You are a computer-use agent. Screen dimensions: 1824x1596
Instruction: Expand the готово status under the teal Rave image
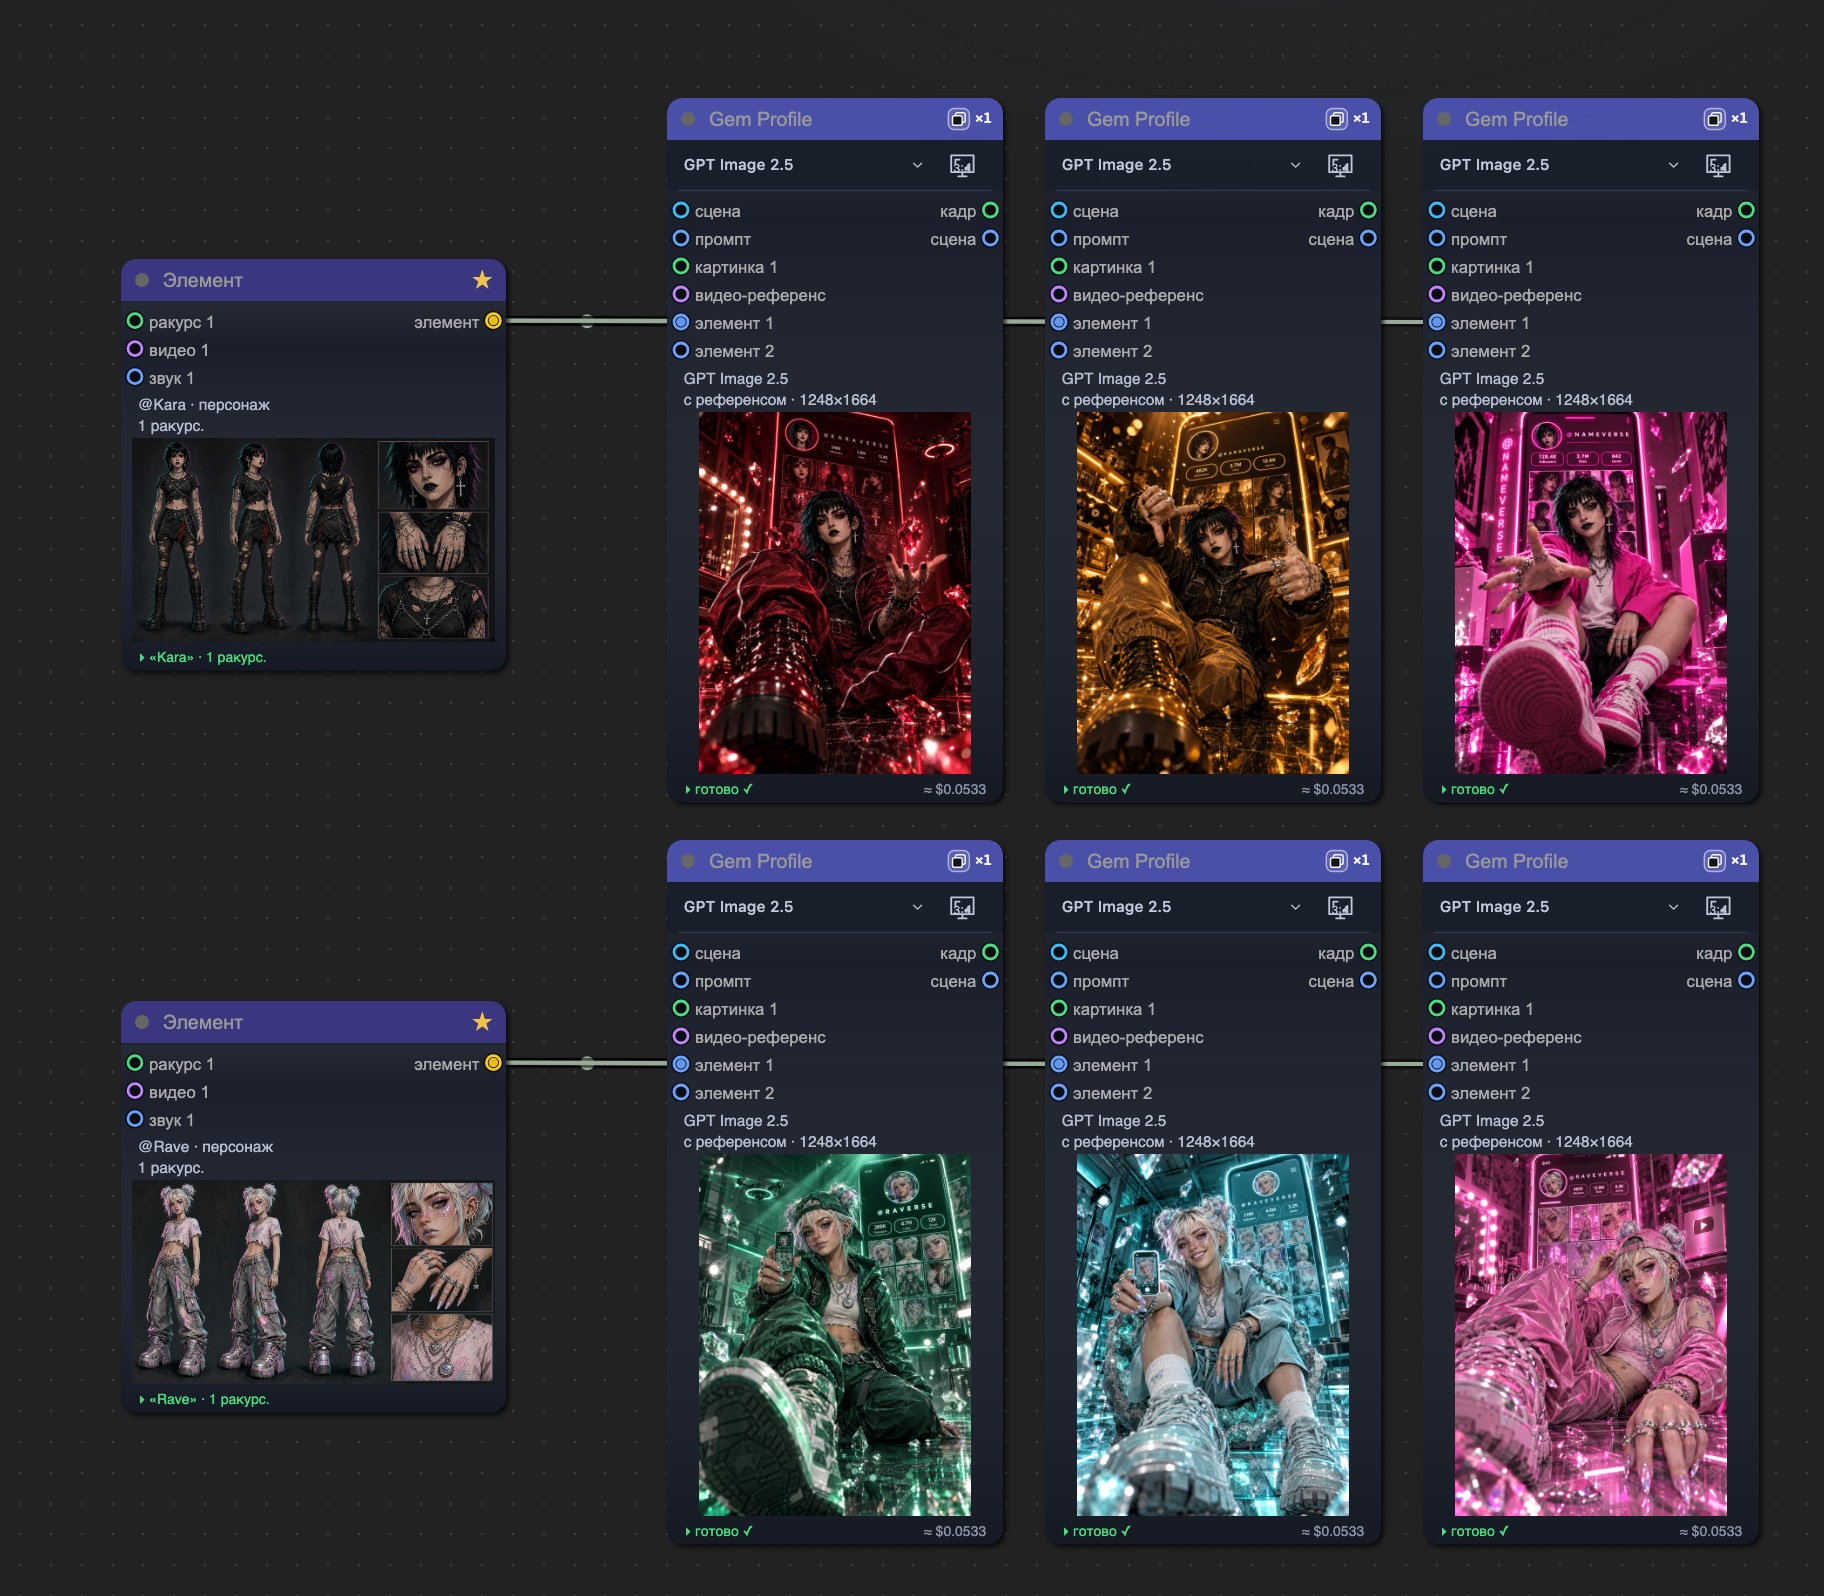(1097, 1531)
